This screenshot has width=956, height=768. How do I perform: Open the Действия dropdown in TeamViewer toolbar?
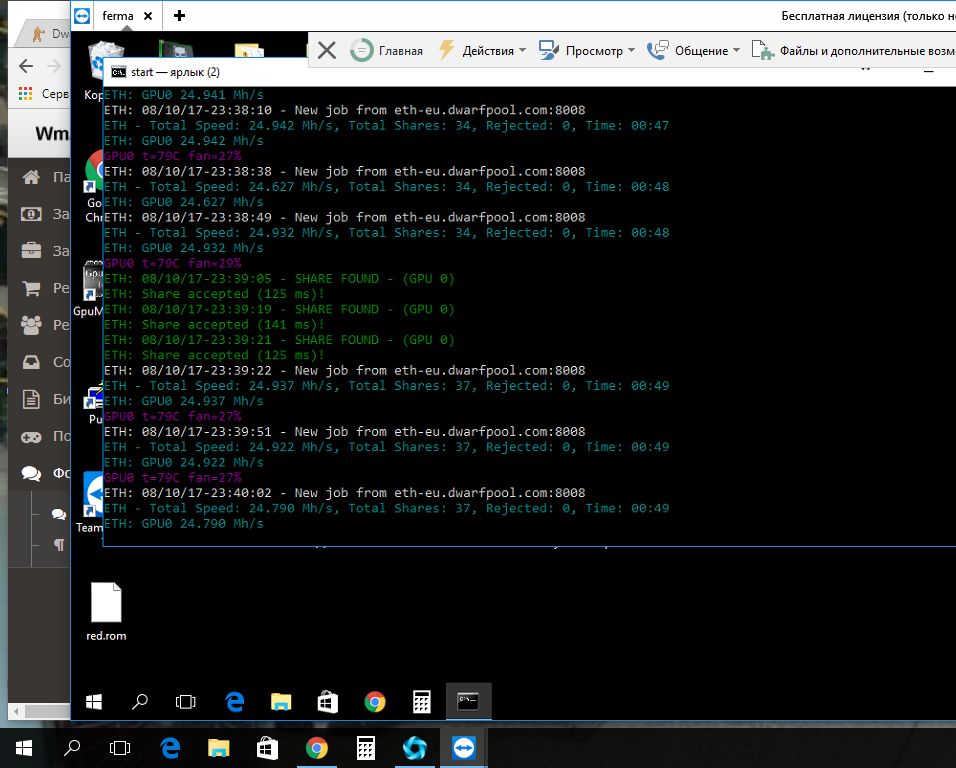coord(482,50)
